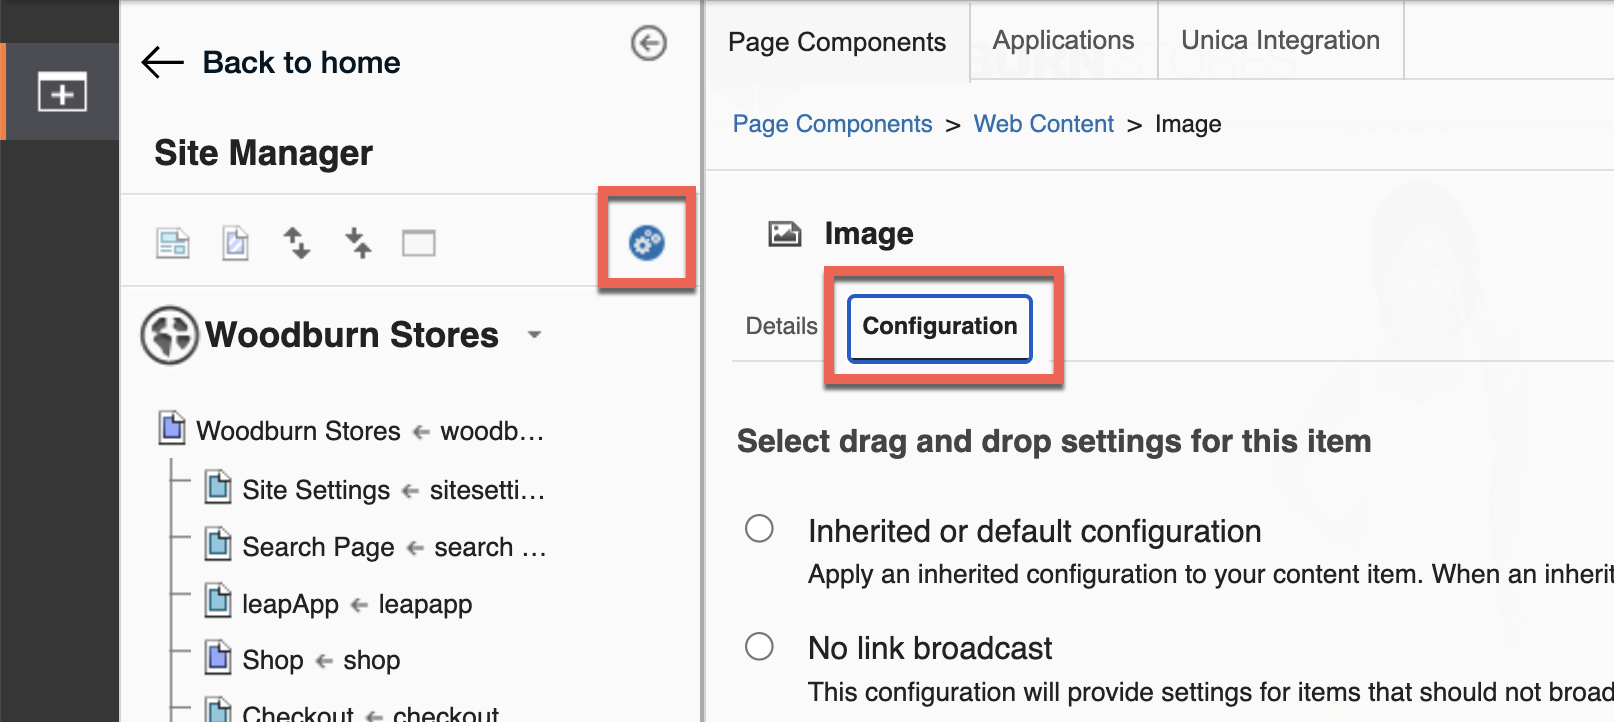Click the move up/down arrows icon

coord(297,243)
